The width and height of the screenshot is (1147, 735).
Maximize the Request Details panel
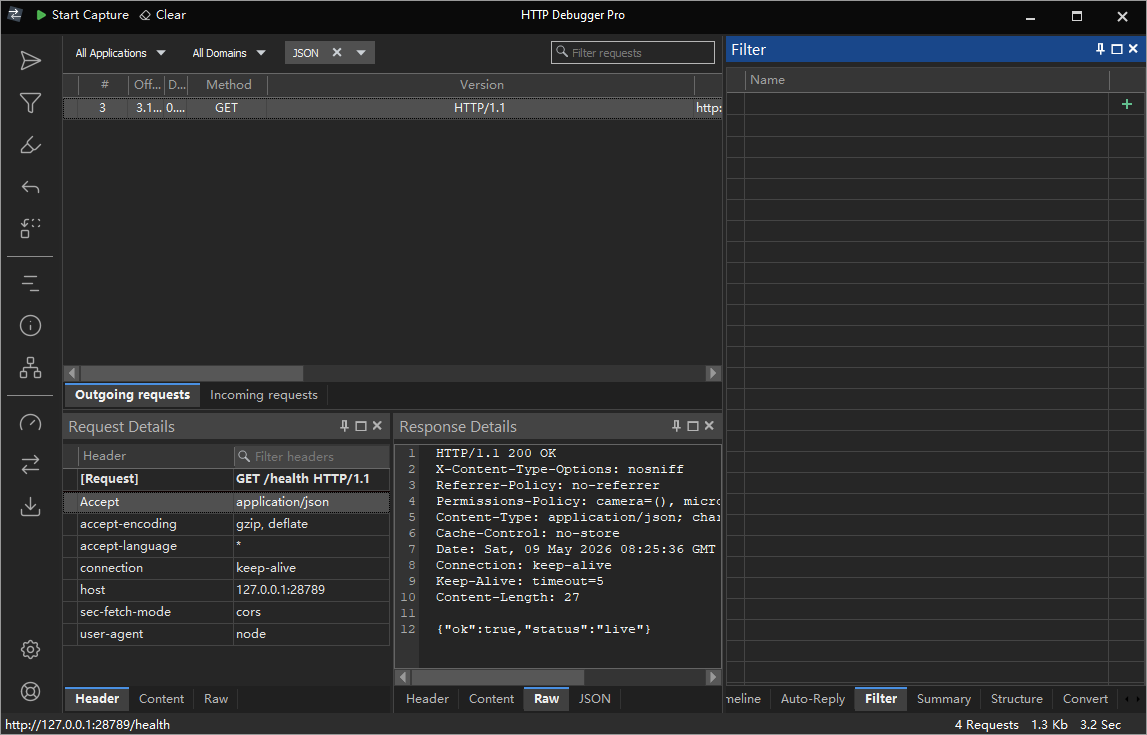click(x=361, y=426)
